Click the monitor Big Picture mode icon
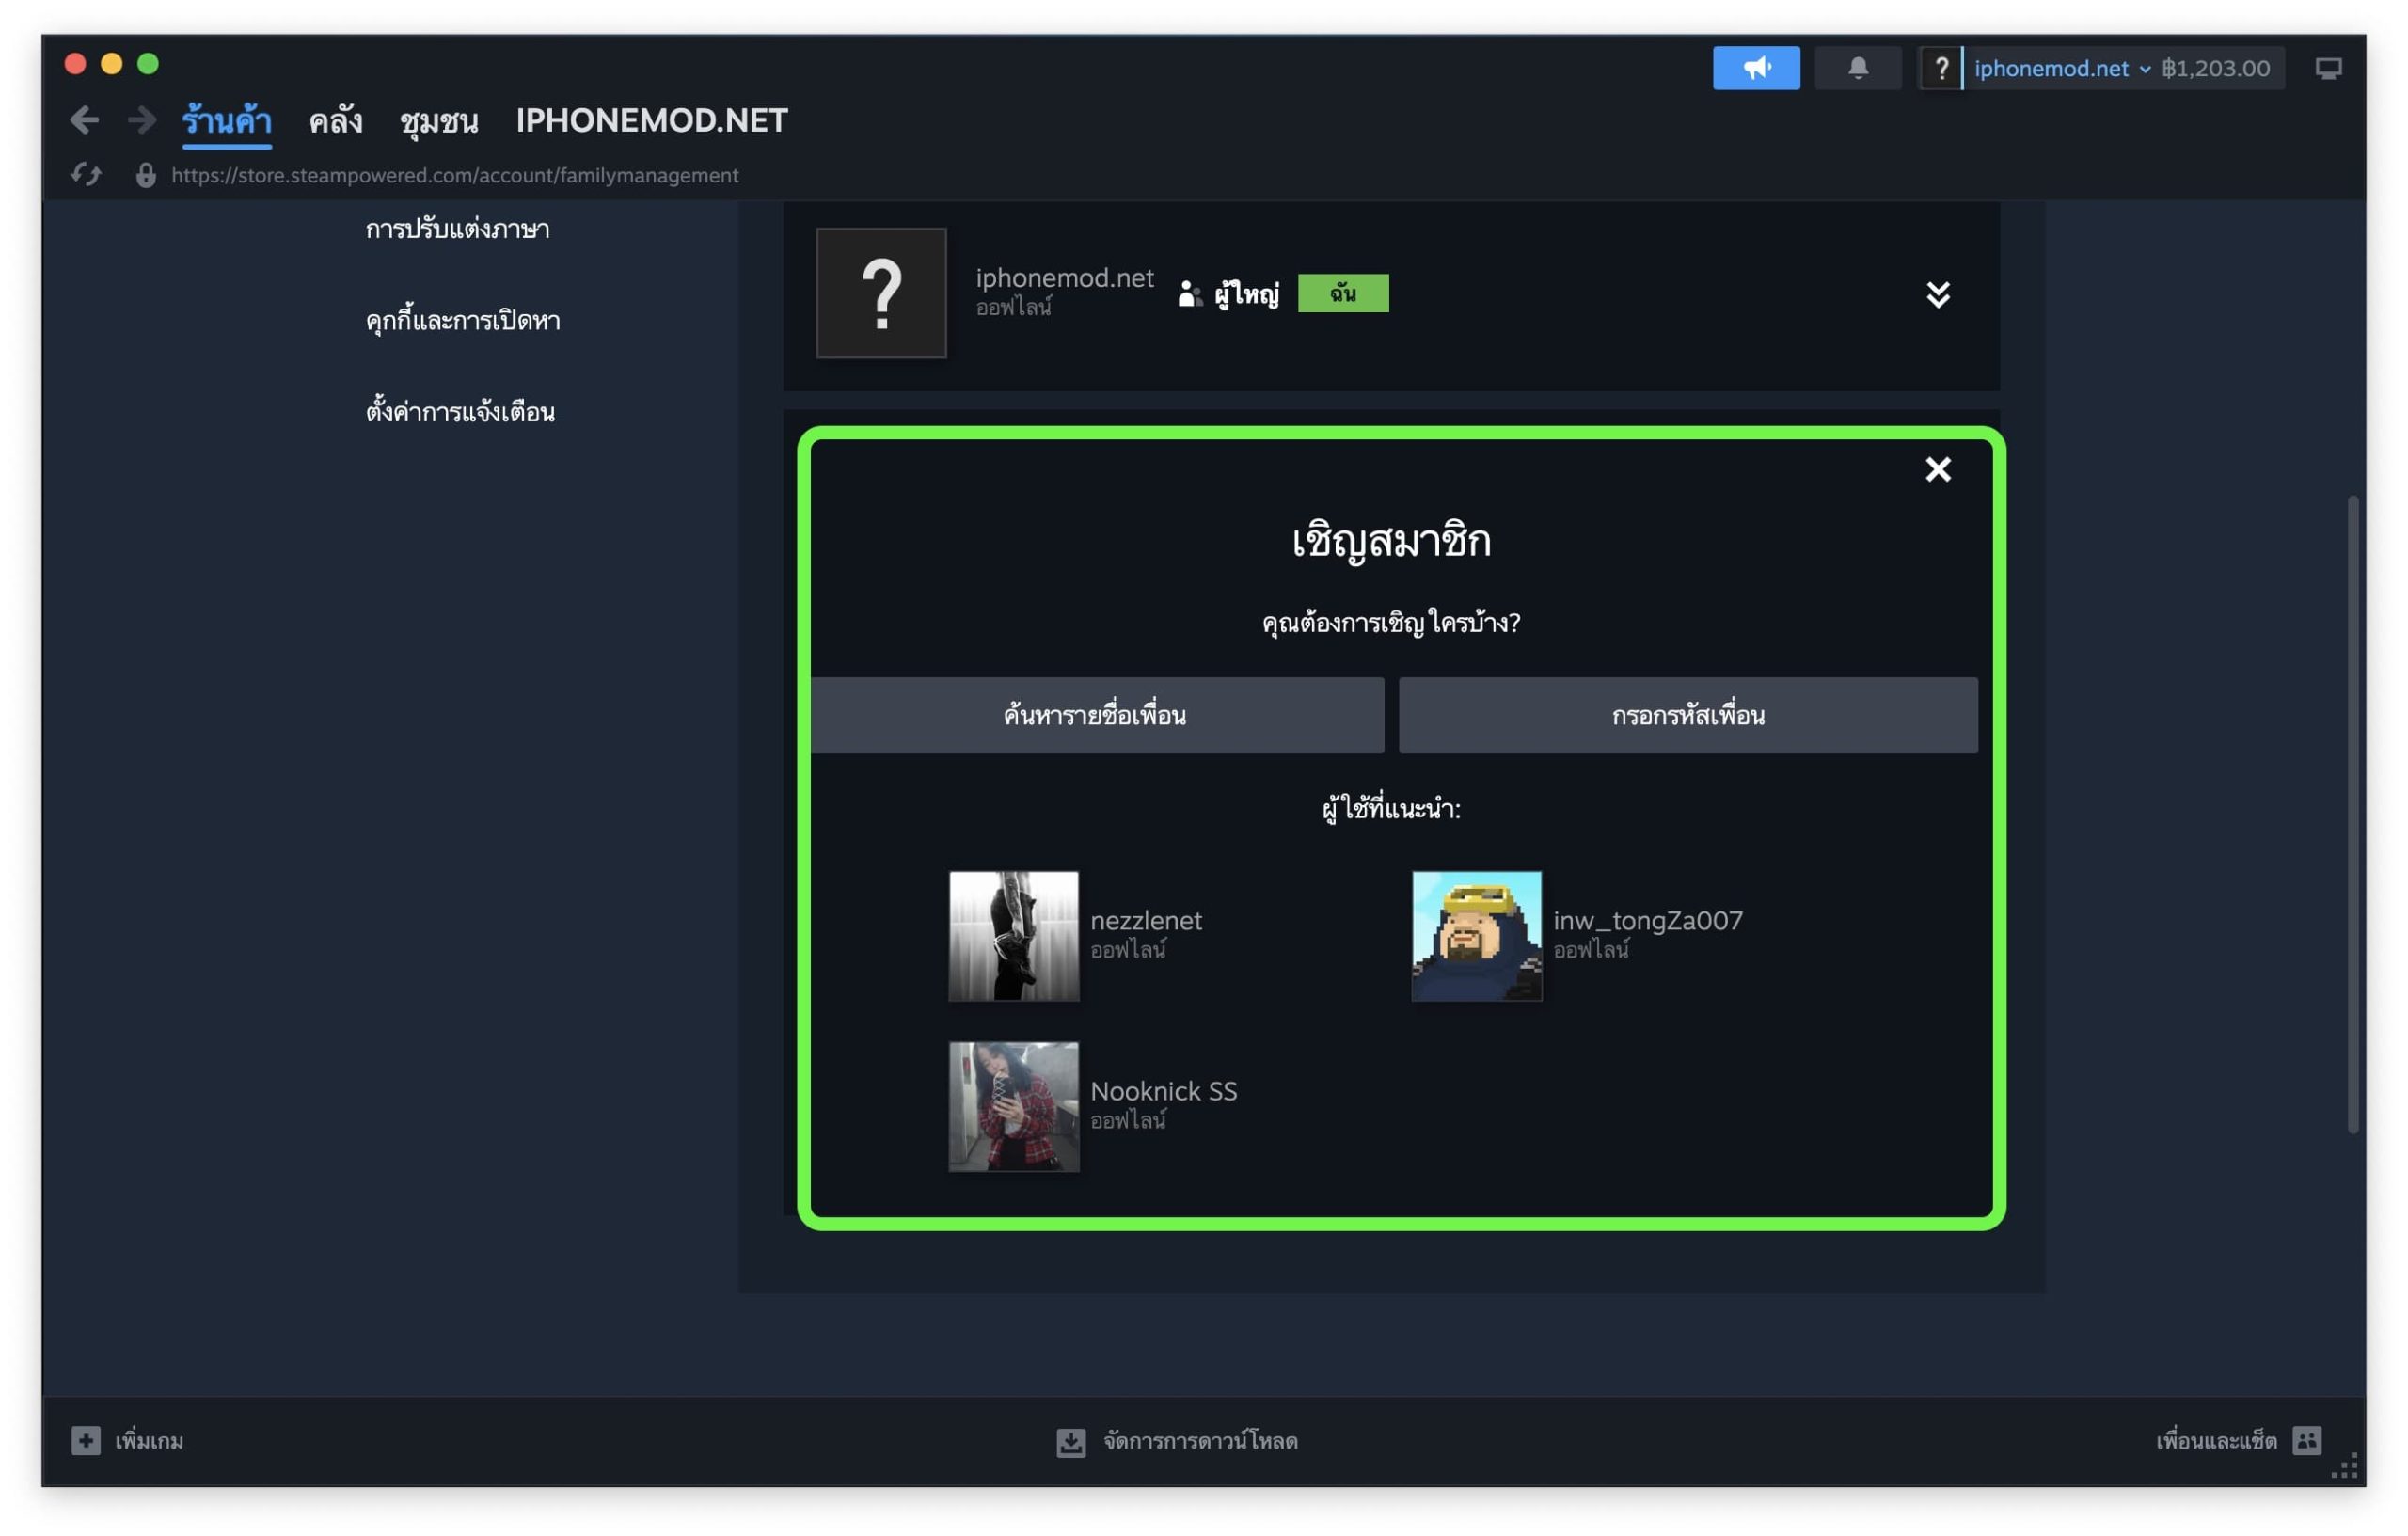2408x1536 pixels. [x=2327, y=68]
